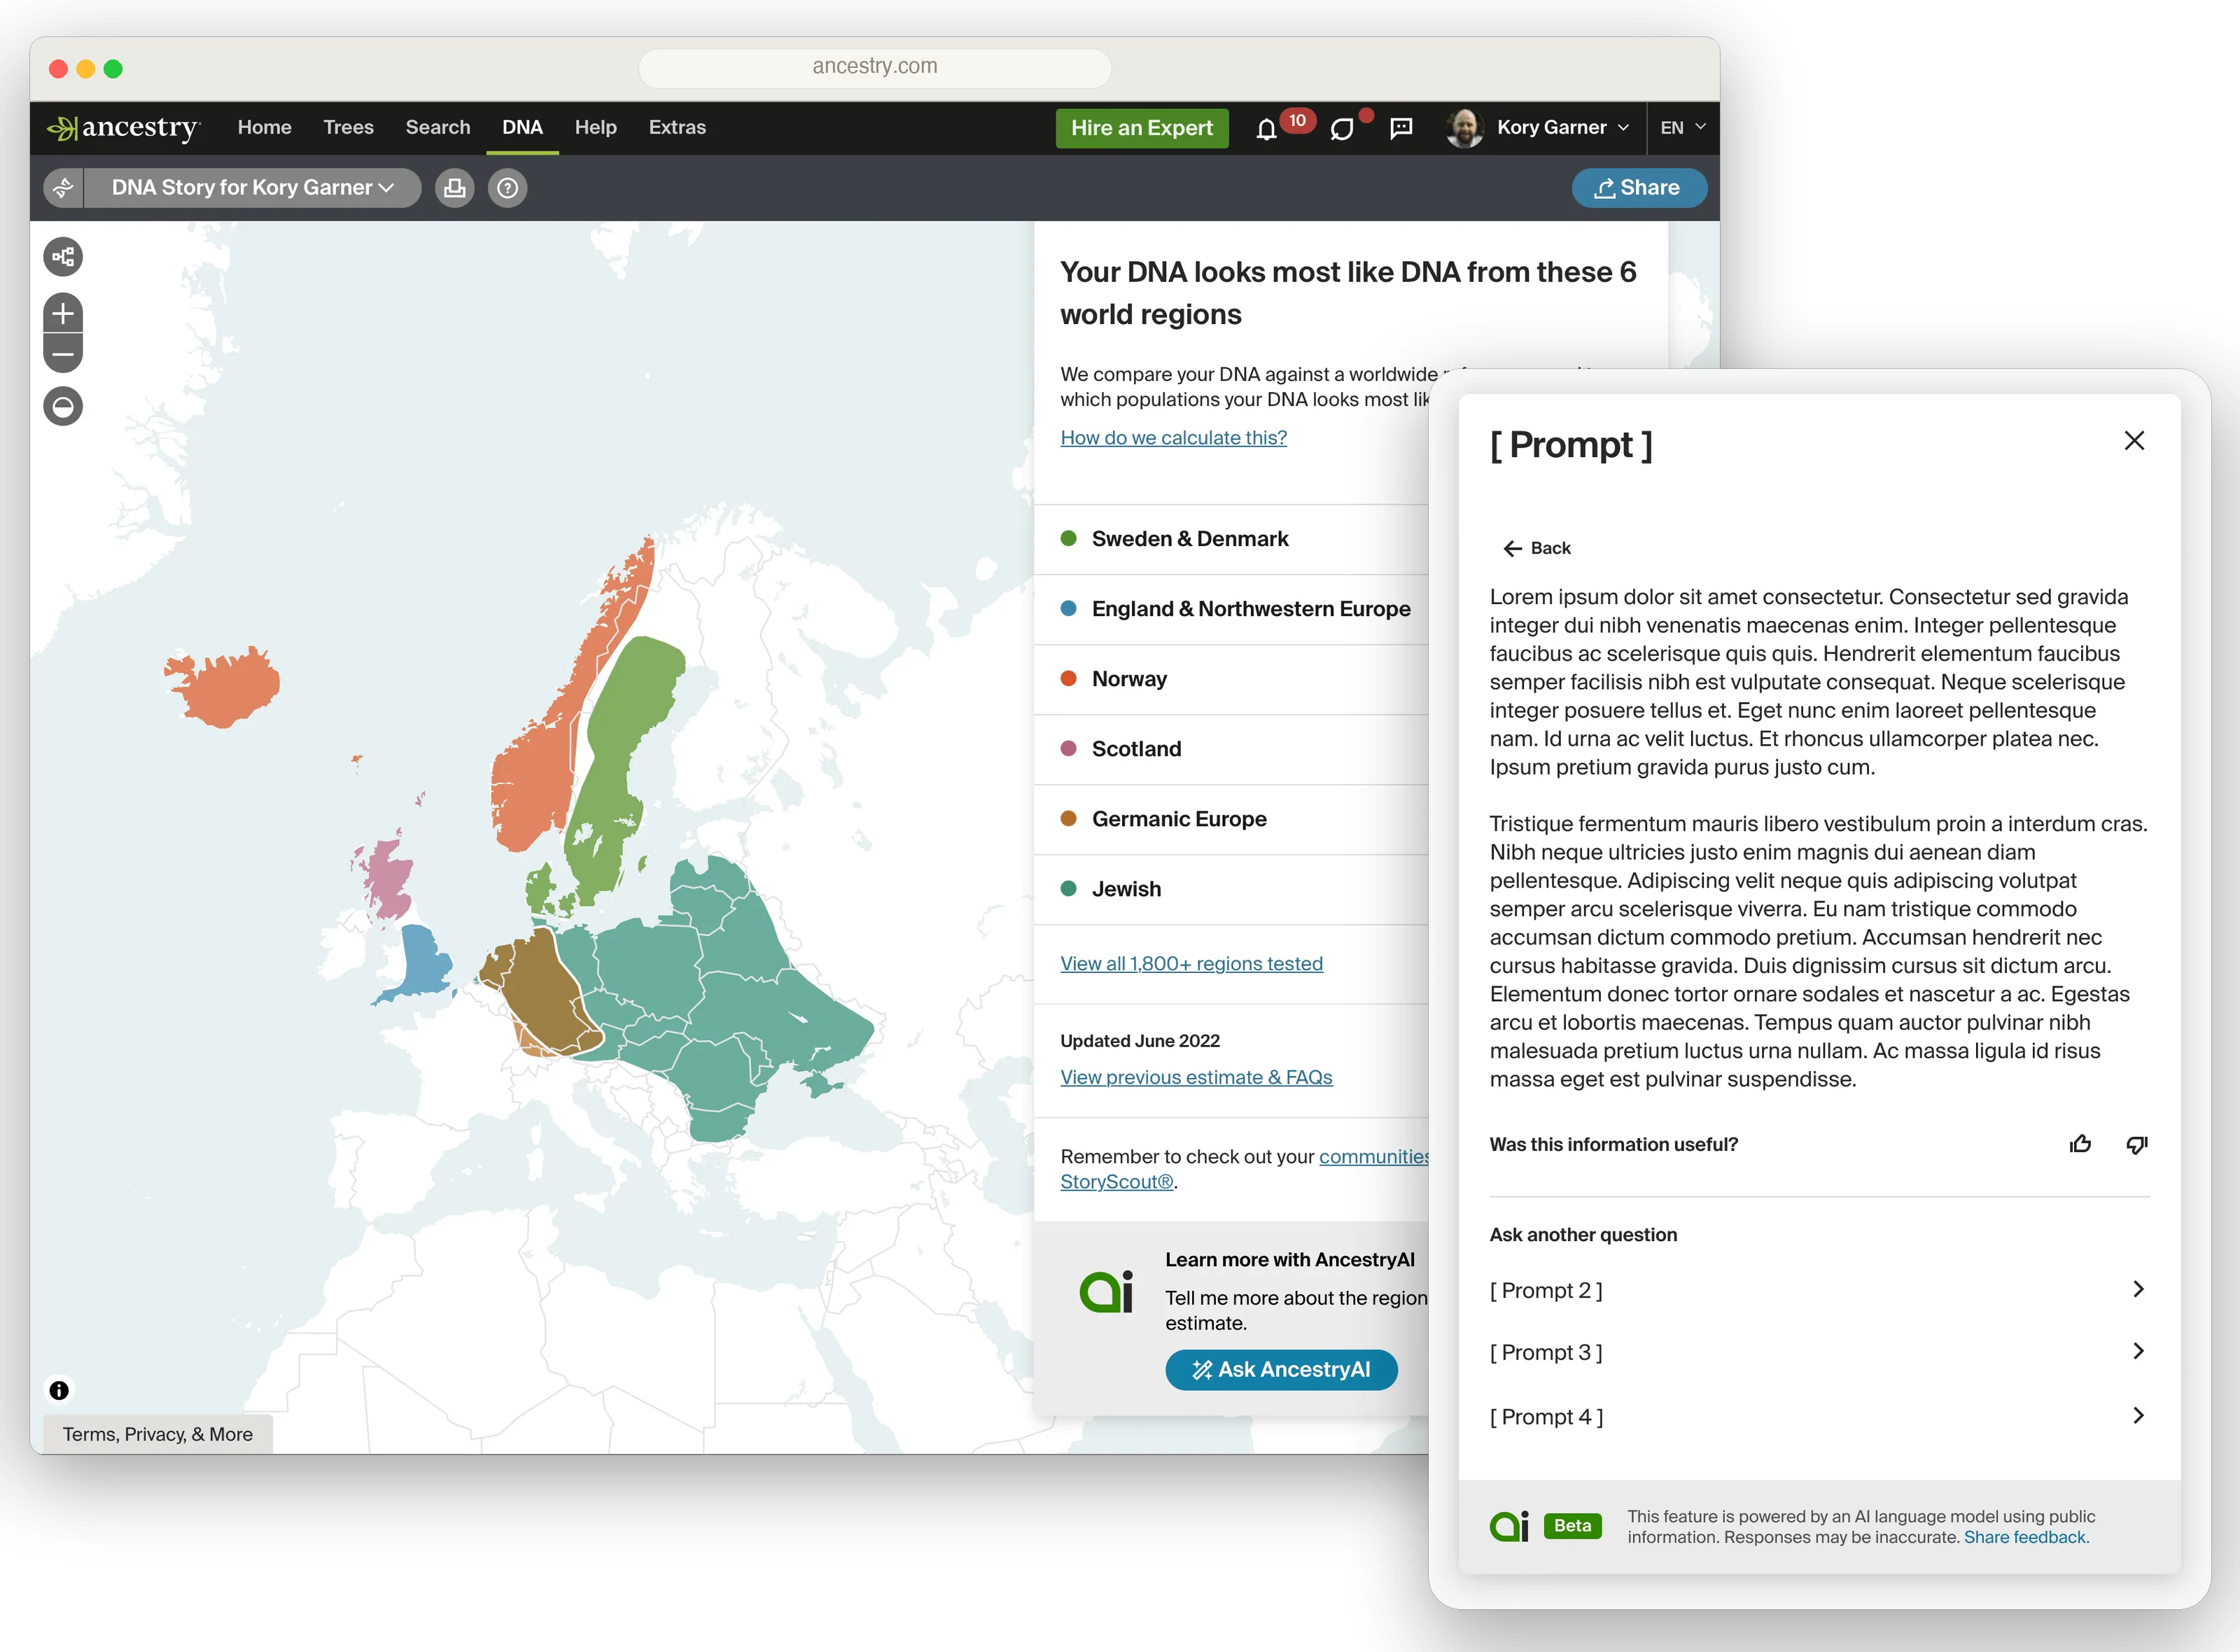Click the Share feedback link

click(2026, 1538)
